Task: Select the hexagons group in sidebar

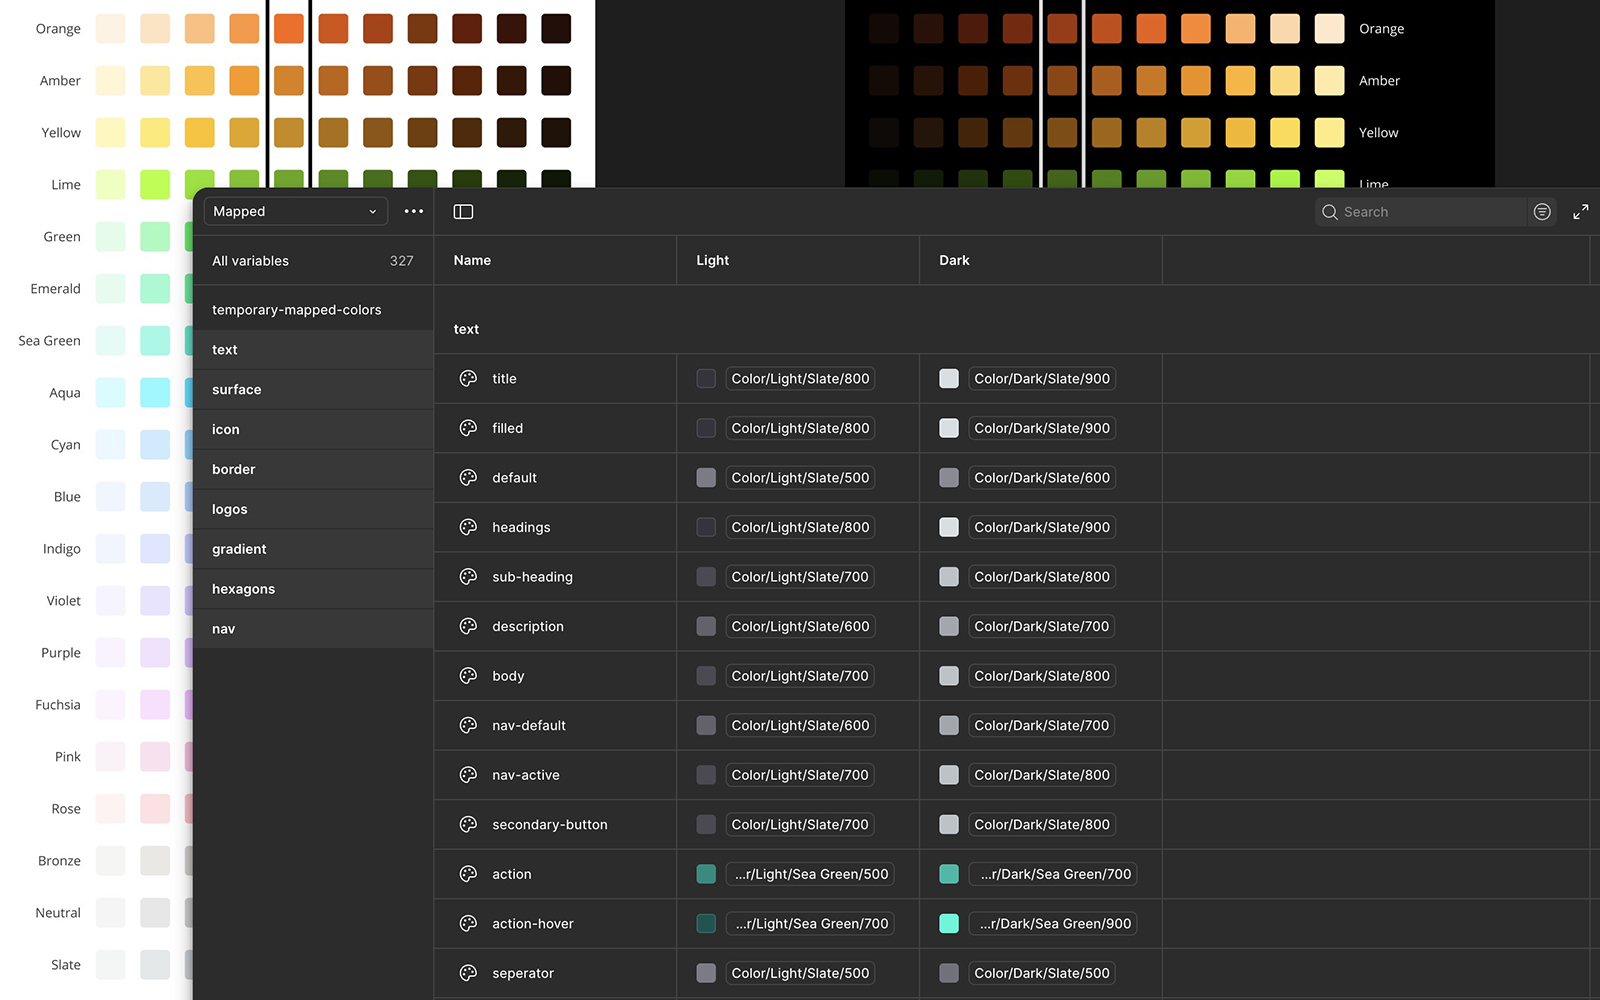Action: [x=243, y=589]
